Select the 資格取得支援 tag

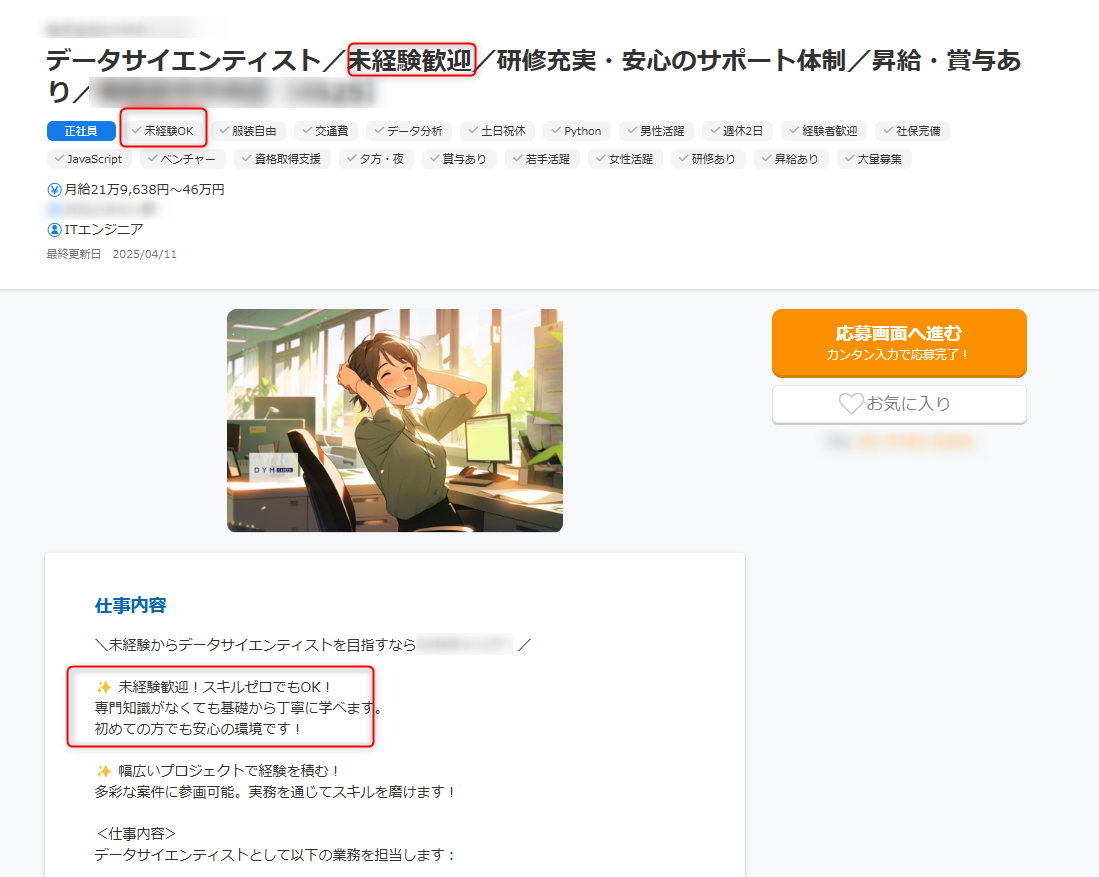click(x=282, y=158)
